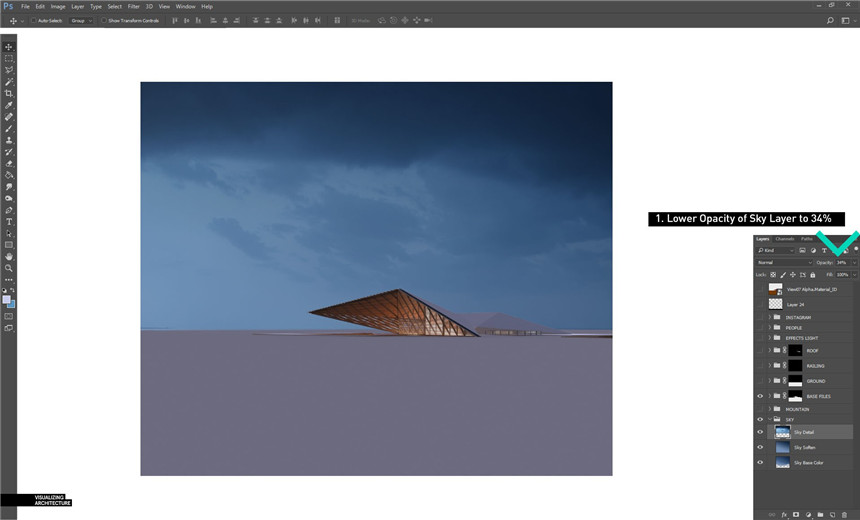Open the Group auto-select dropdown
The width and height of the screenshot is (860, 520).
tap(80, 20)
